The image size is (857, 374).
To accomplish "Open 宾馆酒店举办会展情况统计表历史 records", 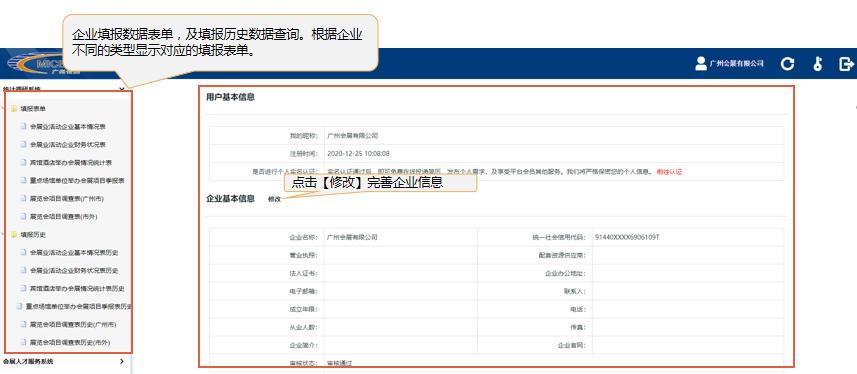I will [77, 288].
